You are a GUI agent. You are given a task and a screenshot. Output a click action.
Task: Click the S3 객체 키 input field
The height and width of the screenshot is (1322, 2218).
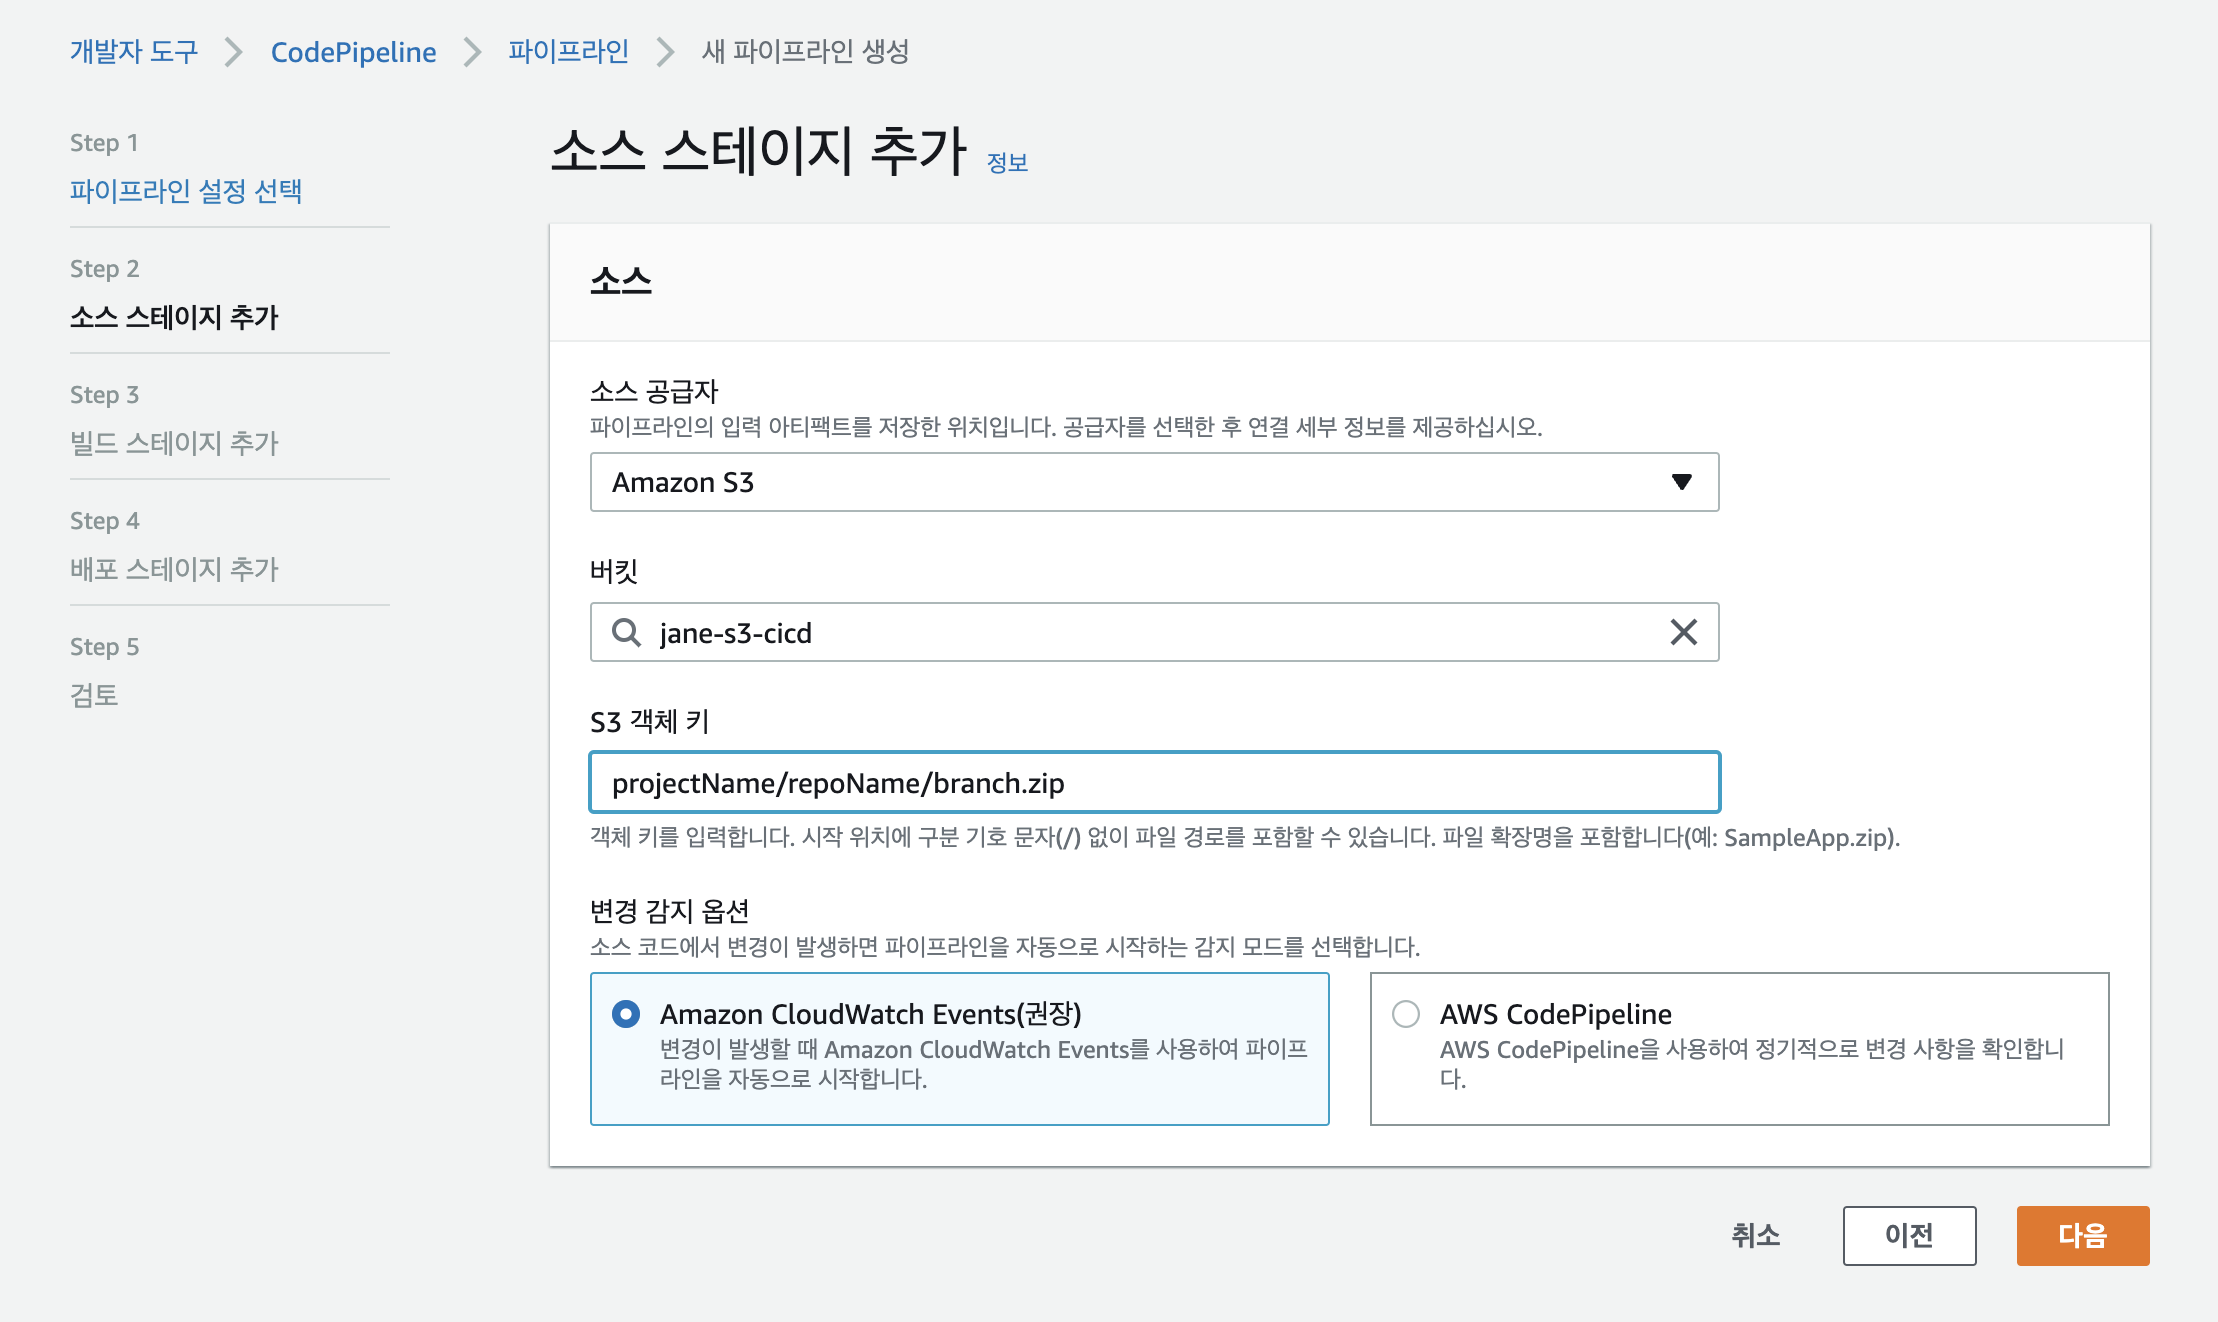pos(1155,782)
